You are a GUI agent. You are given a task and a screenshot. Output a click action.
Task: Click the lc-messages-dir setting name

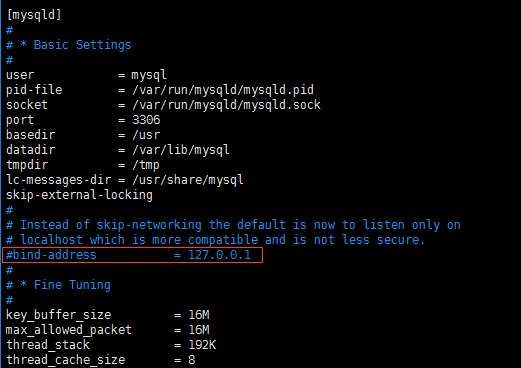tap(58, 180)
